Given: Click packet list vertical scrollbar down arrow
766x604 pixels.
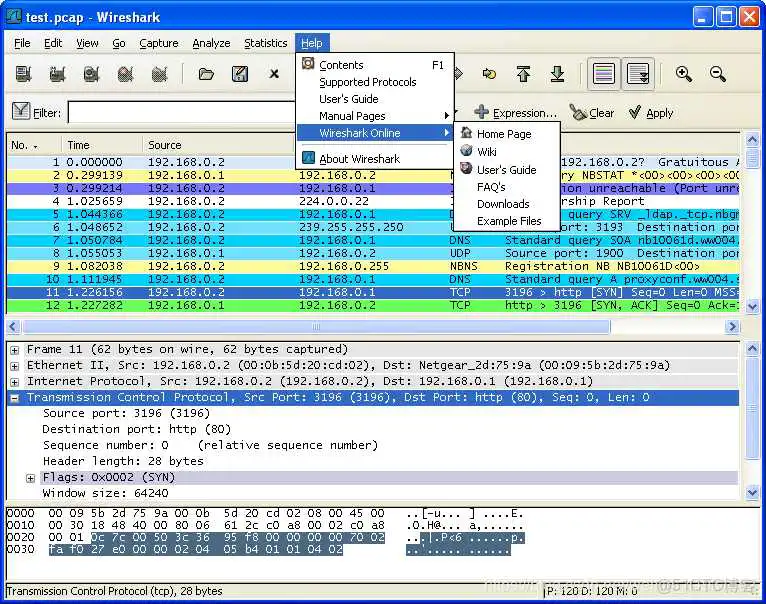Looking at the screenshot, I should (752, 306).
